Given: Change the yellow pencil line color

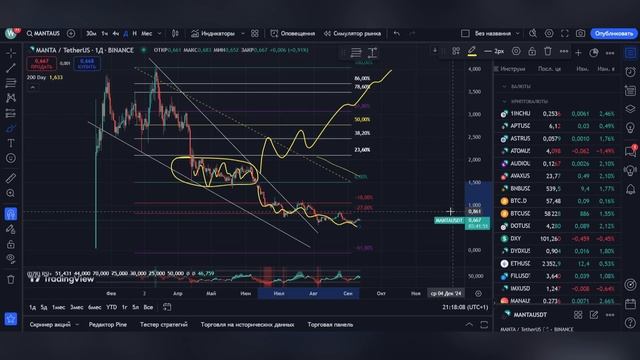Looking at the screenshot, I should tap(472, 51).
